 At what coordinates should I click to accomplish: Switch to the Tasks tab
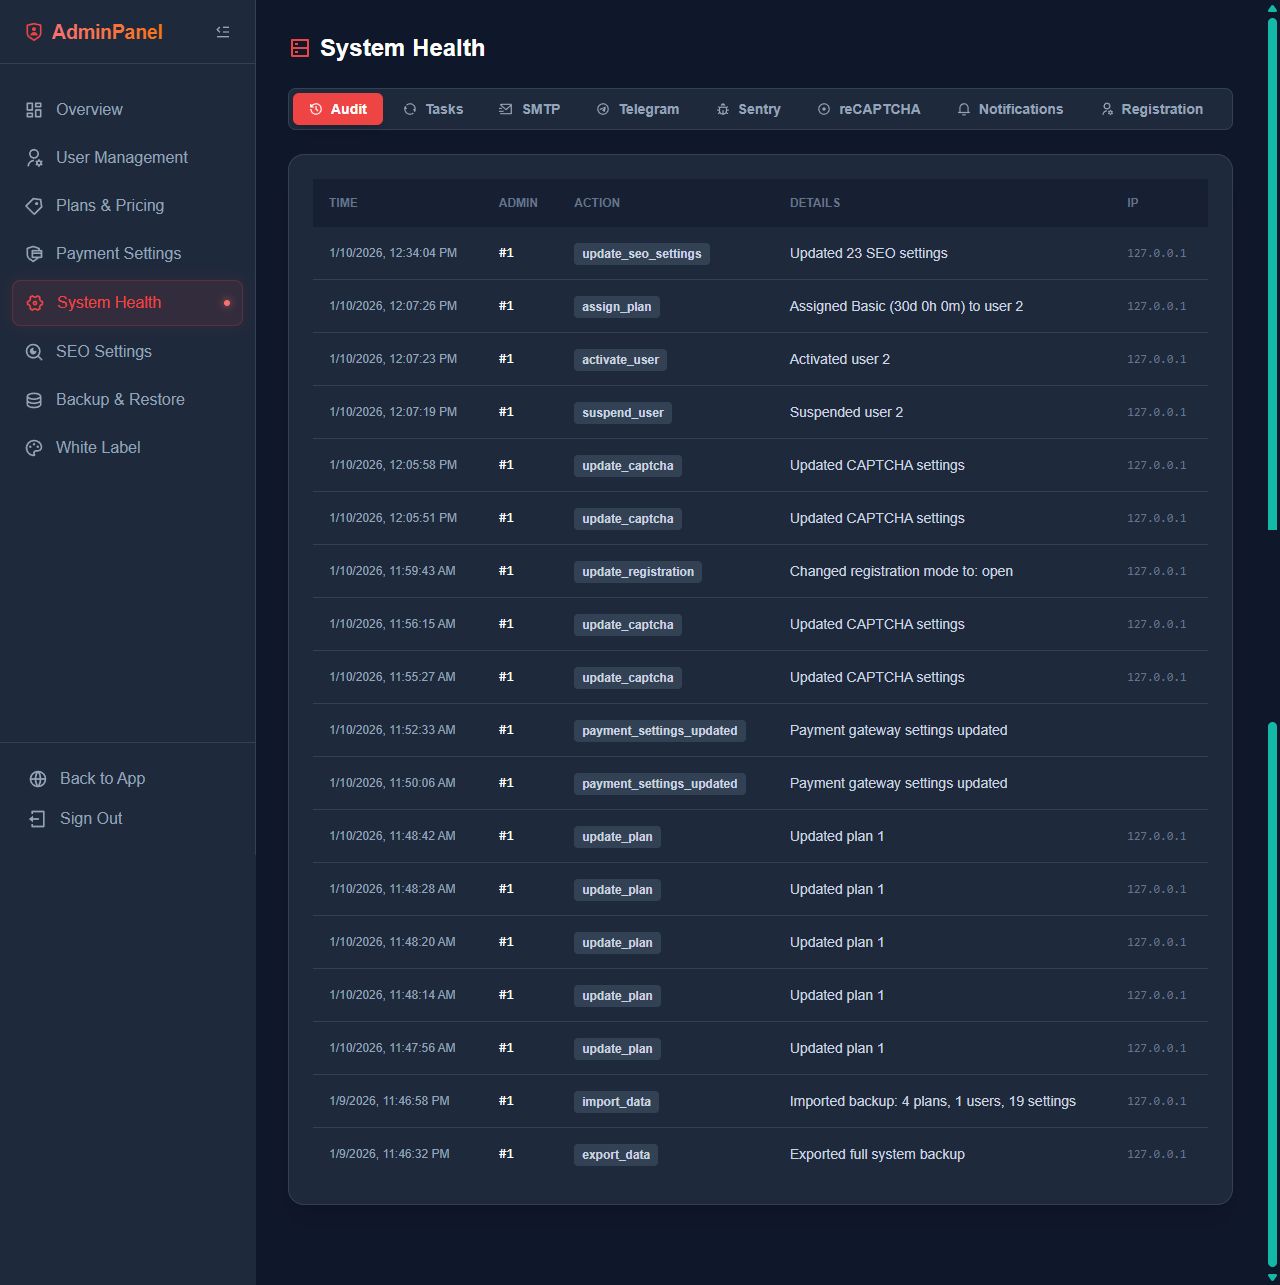pyautogui.click(x=433, y=109)
